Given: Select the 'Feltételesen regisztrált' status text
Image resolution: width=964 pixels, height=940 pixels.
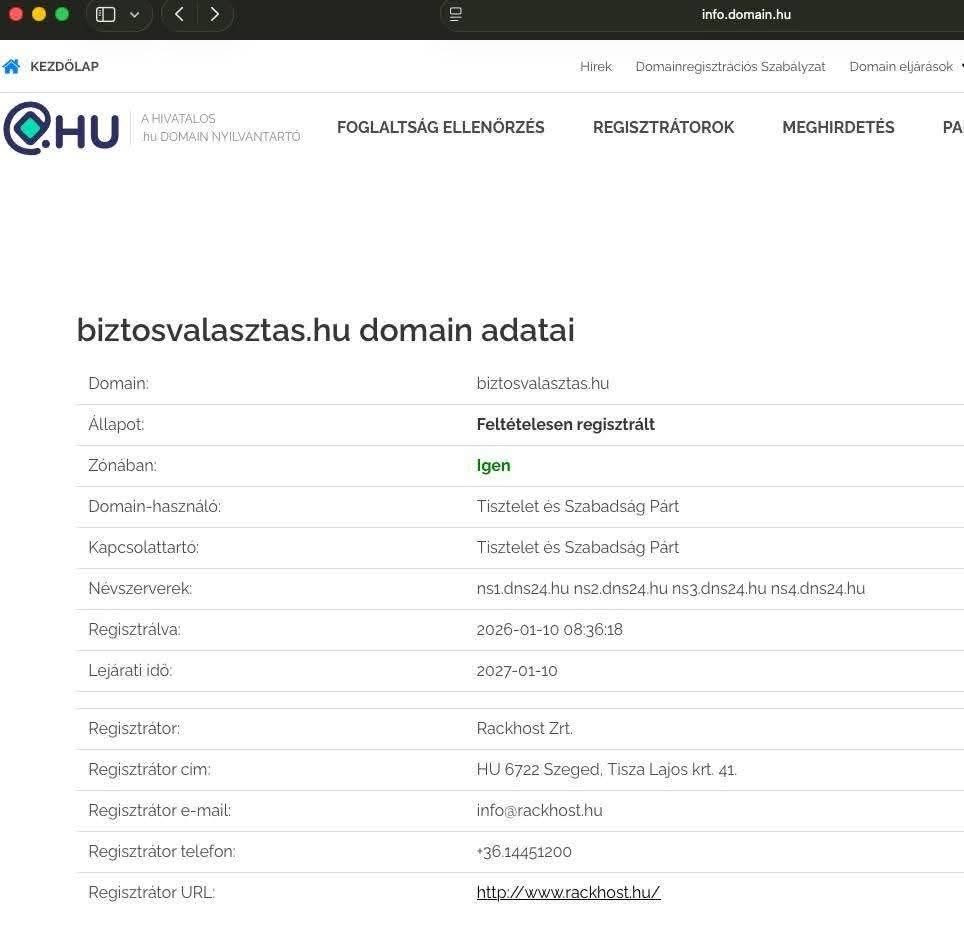Looking at the screenshot, I should click(565, 424).
